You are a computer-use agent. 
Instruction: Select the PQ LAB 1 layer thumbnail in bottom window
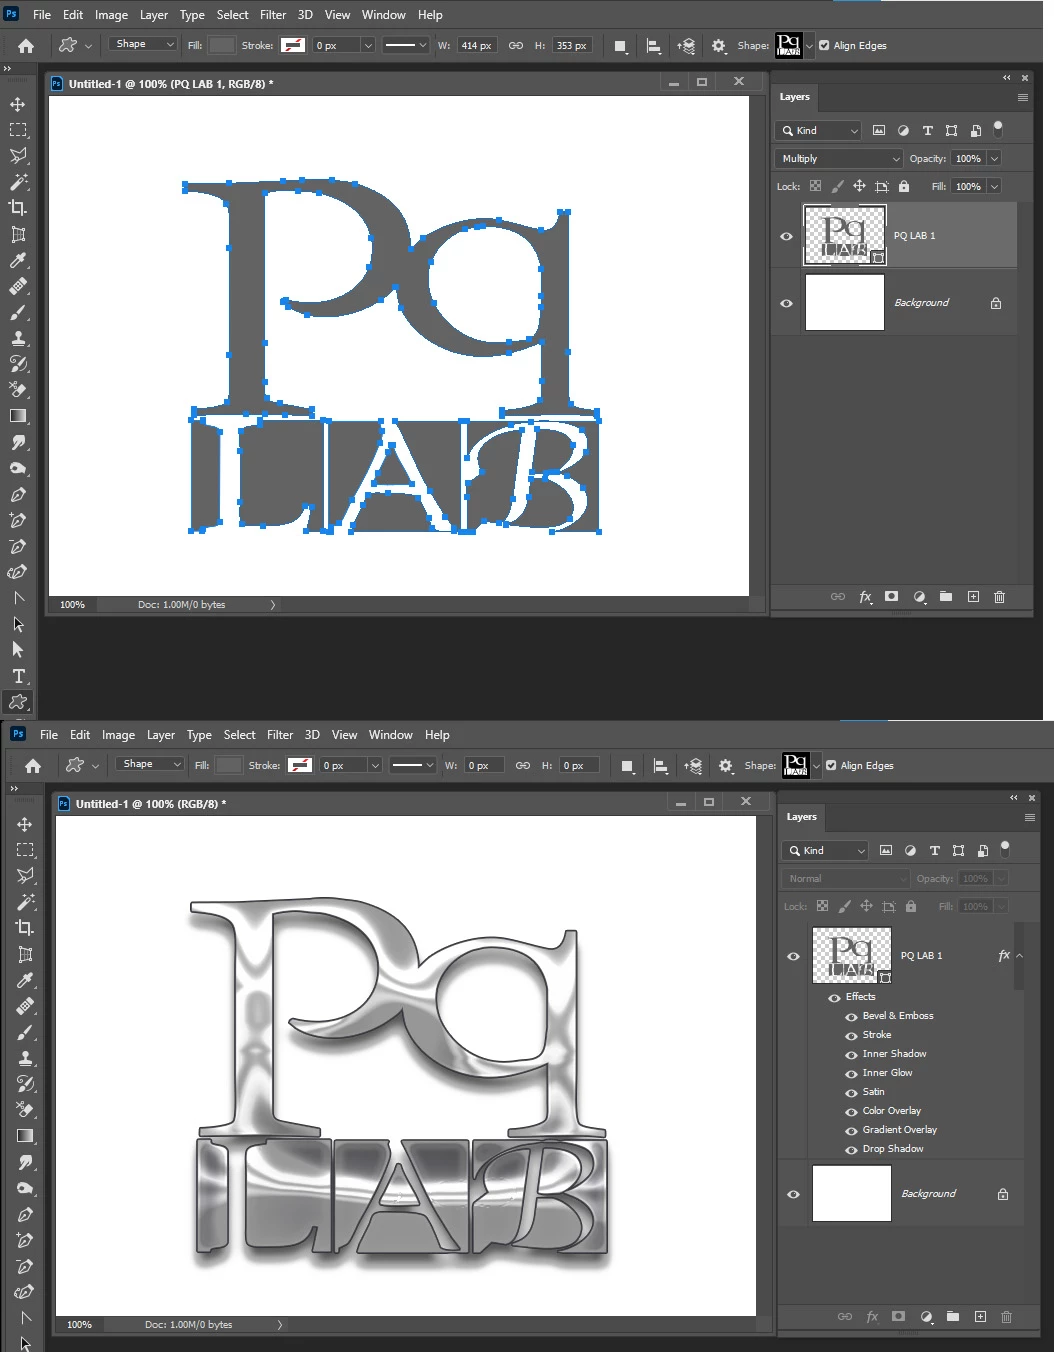point(851,955)
